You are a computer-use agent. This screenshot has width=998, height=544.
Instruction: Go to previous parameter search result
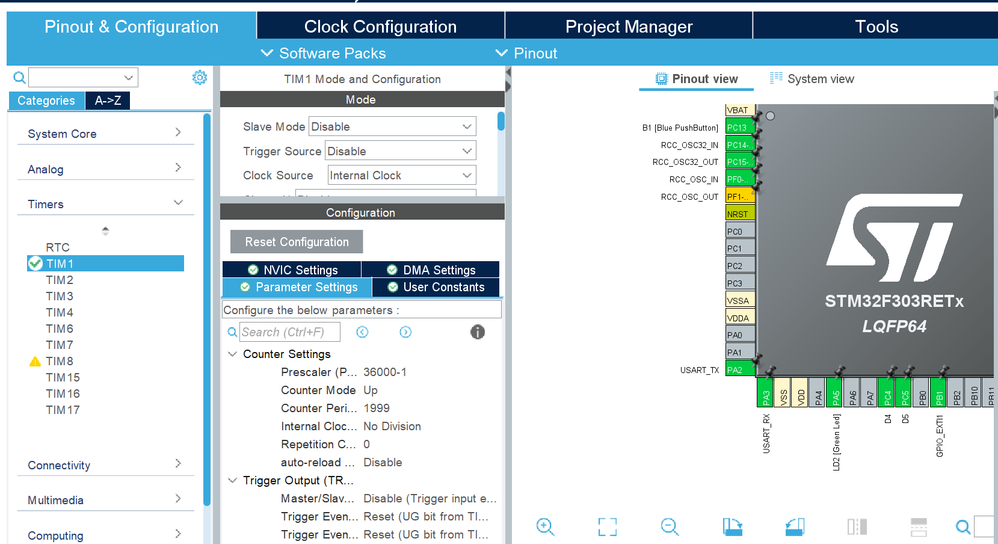(362, 332)
